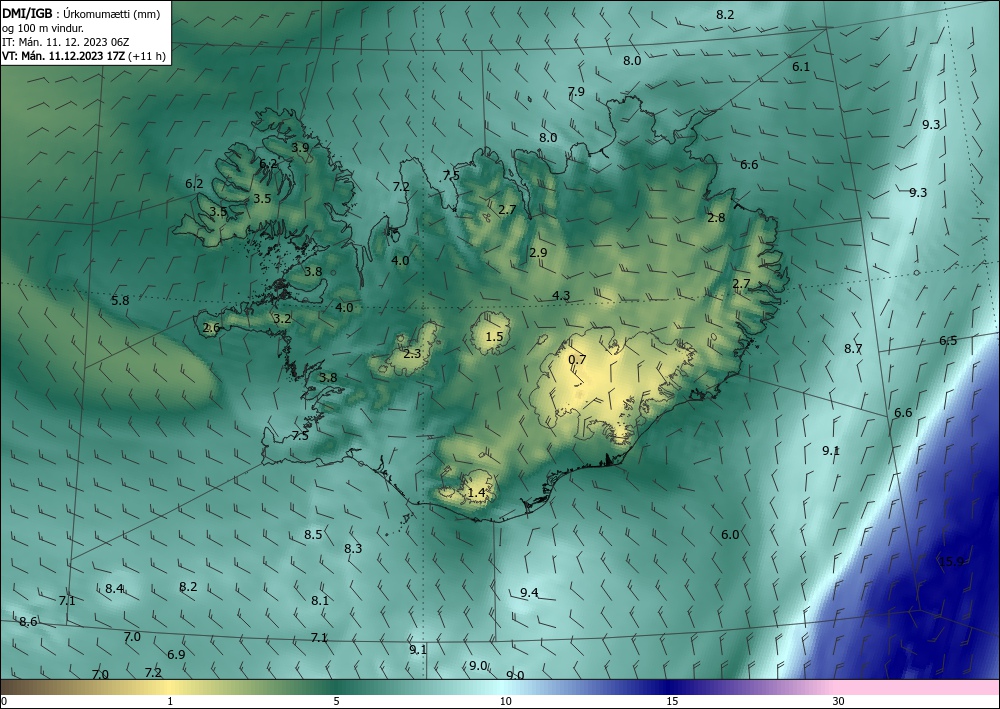The width and height of the screenshot is (1000, 709).
Task: Click the color scale label '30'
Action: tap(838, 701)
